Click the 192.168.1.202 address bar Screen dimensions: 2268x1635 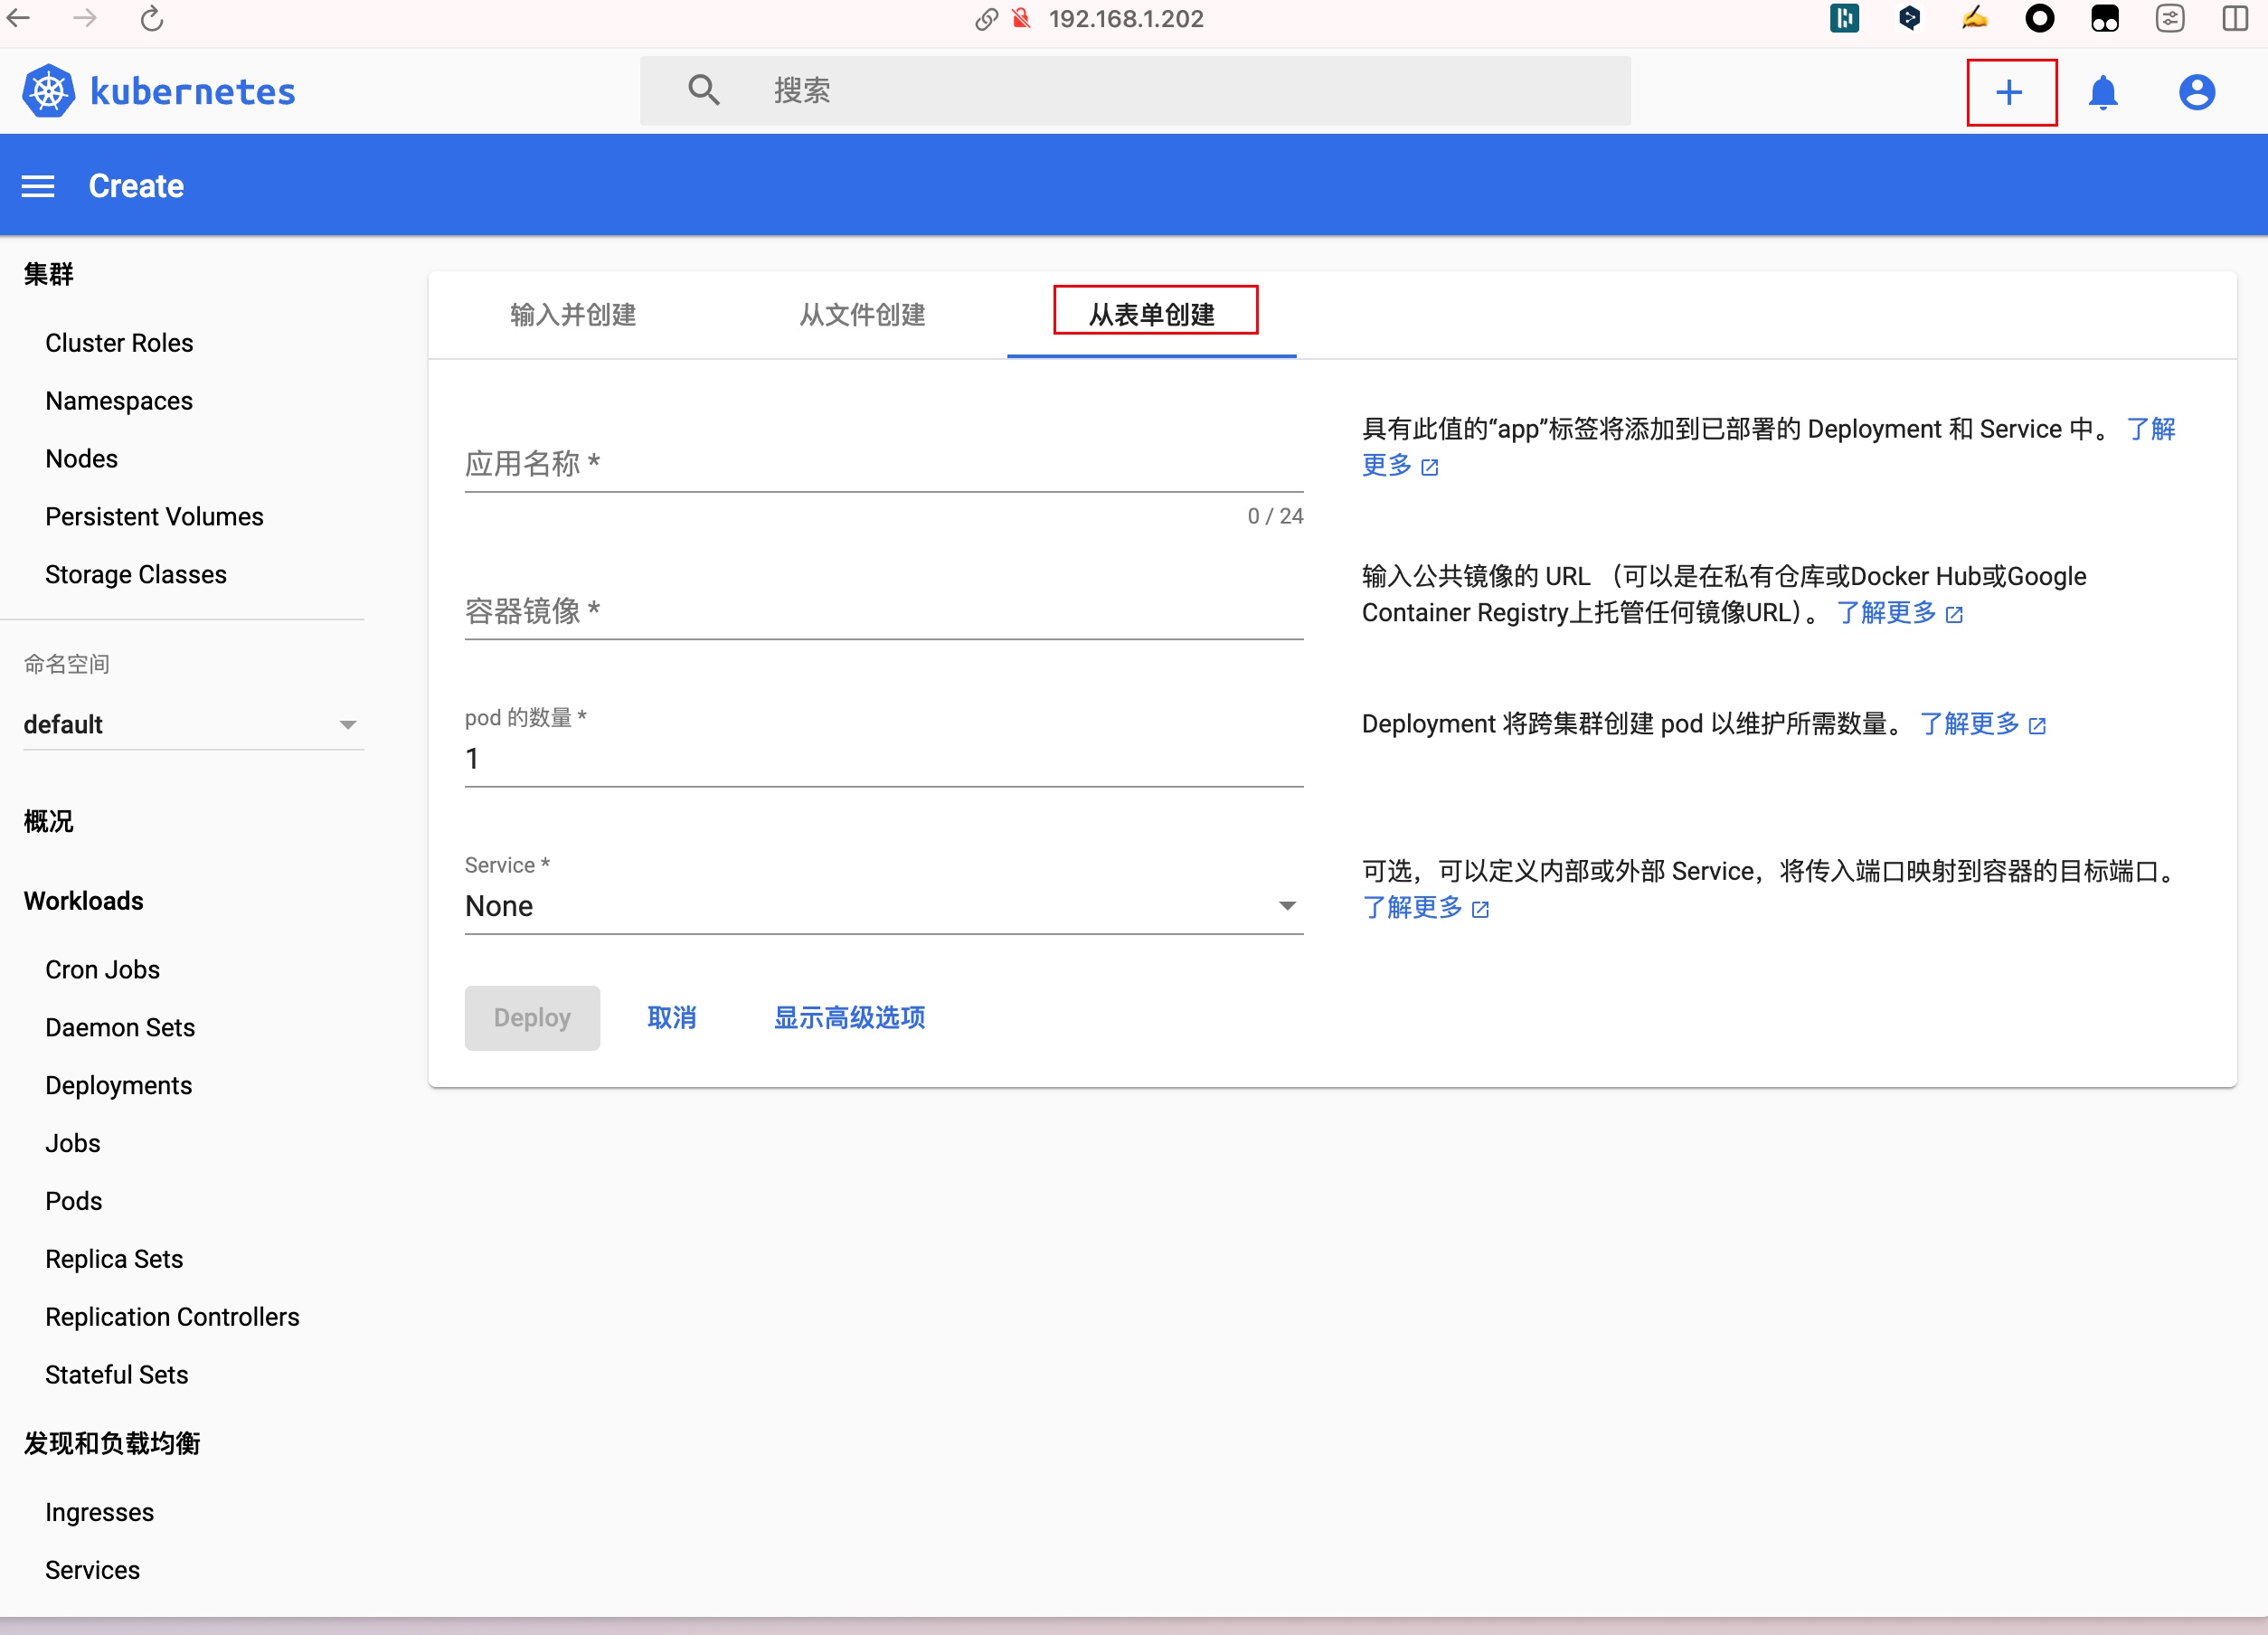pyautogui.click(x=1126, y=19)
